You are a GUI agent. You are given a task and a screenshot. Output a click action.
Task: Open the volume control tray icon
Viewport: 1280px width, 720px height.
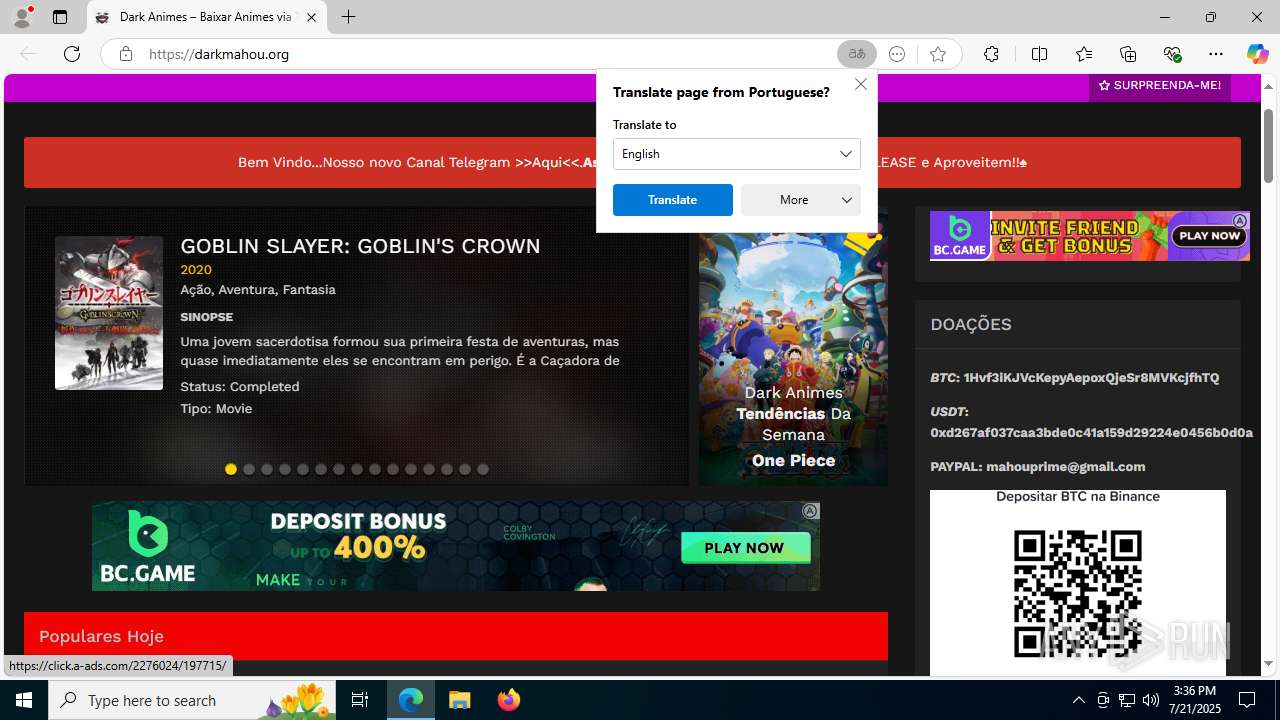(1150, 700)
